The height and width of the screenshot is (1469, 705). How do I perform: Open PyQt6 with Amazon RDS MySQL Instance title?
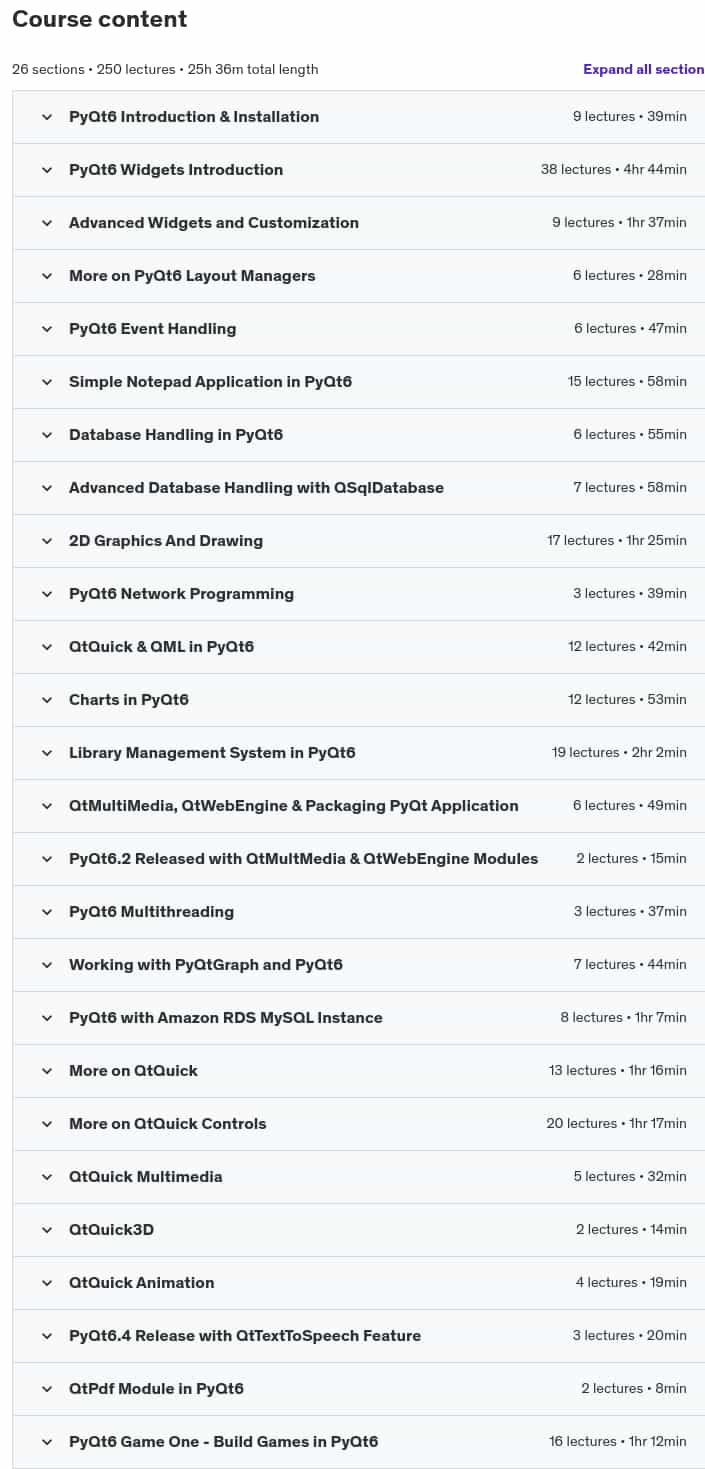[x=226, y=1018]
